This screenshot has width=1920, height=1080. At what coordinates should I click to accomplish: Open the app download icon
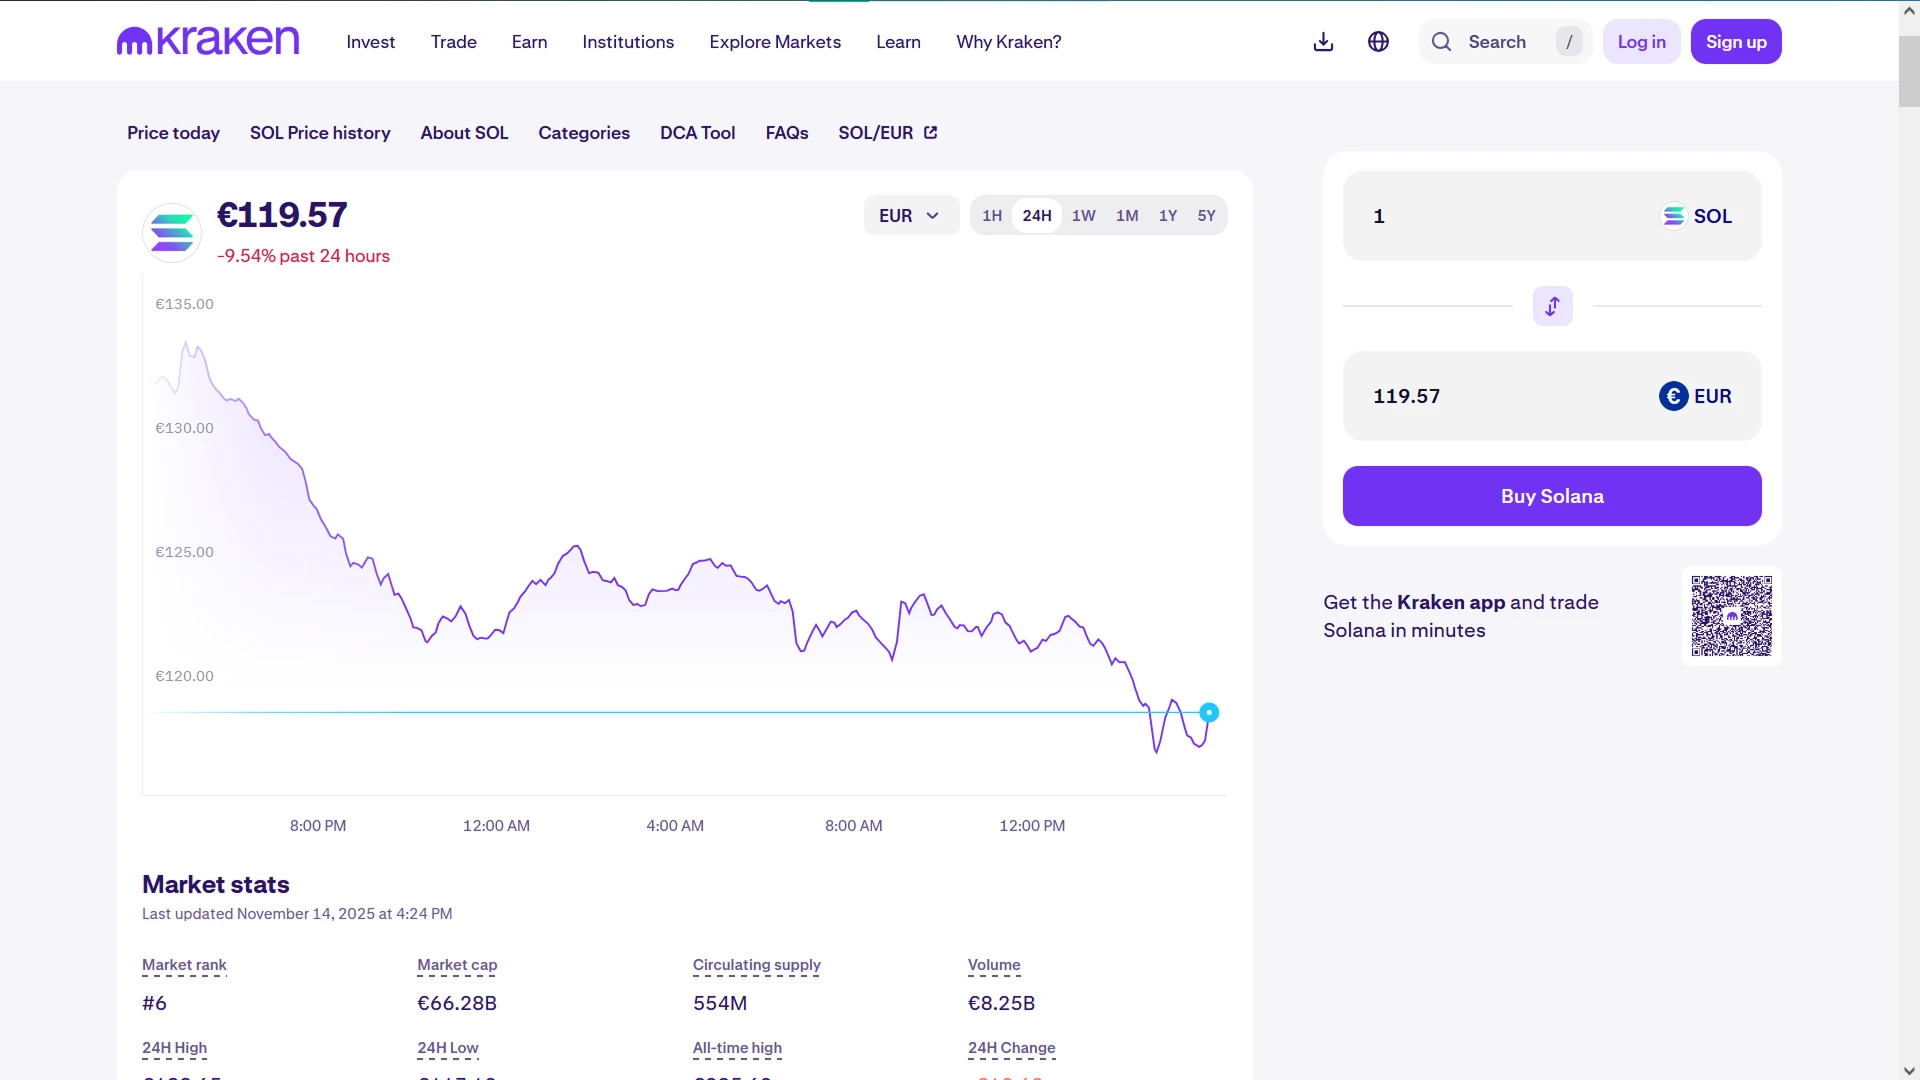click(x=1323, y=41)
